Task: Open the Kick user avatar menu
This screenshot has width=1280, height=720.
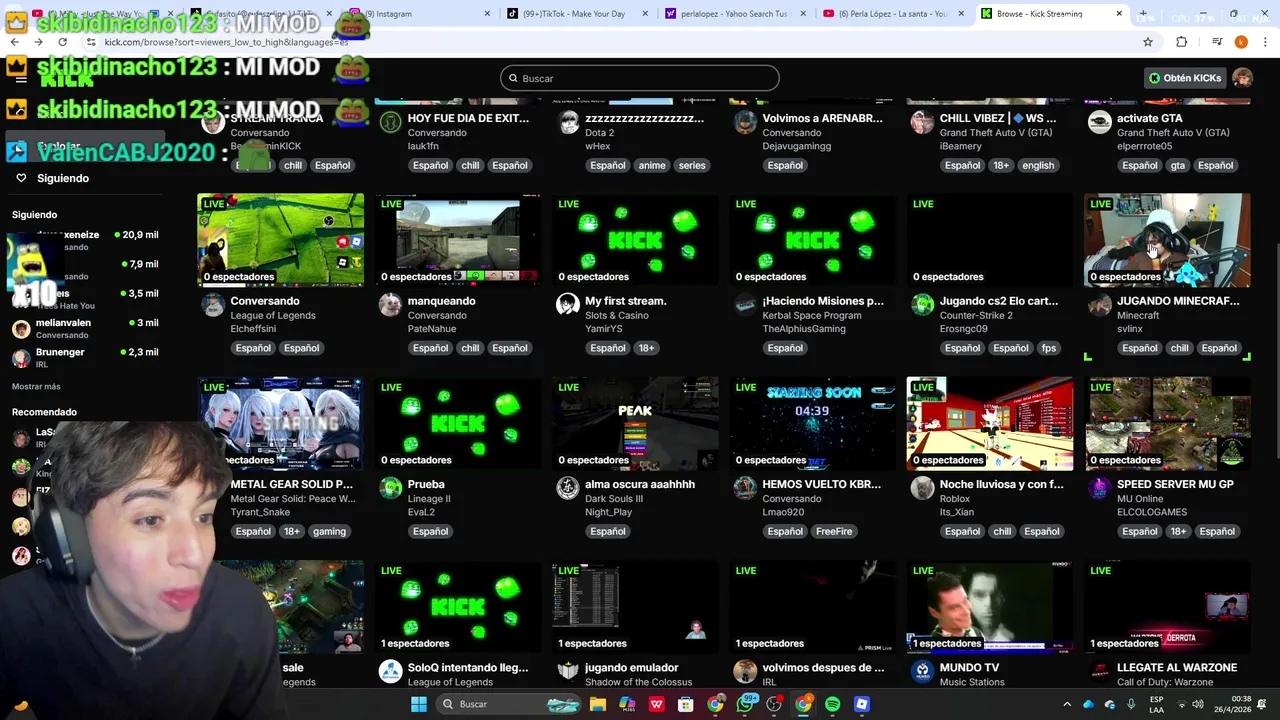Action: point(1242,78)
